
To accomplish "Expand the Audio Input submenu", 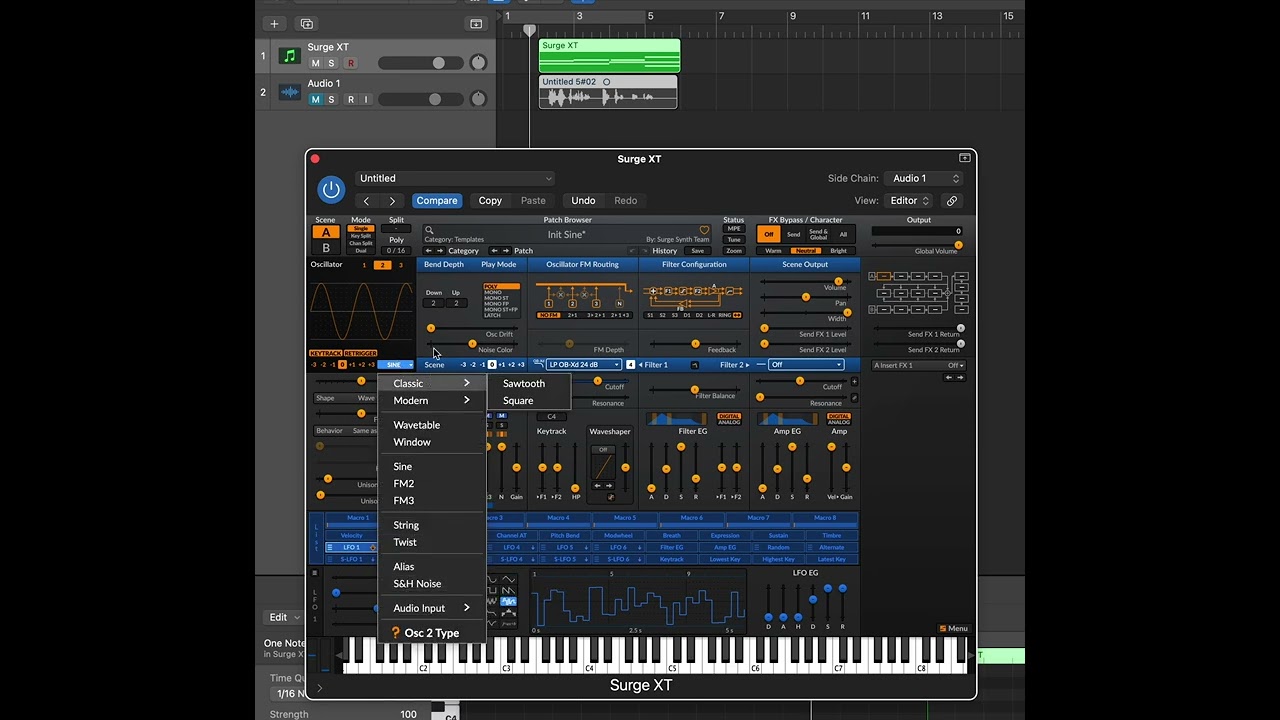I will pos(432,608).
